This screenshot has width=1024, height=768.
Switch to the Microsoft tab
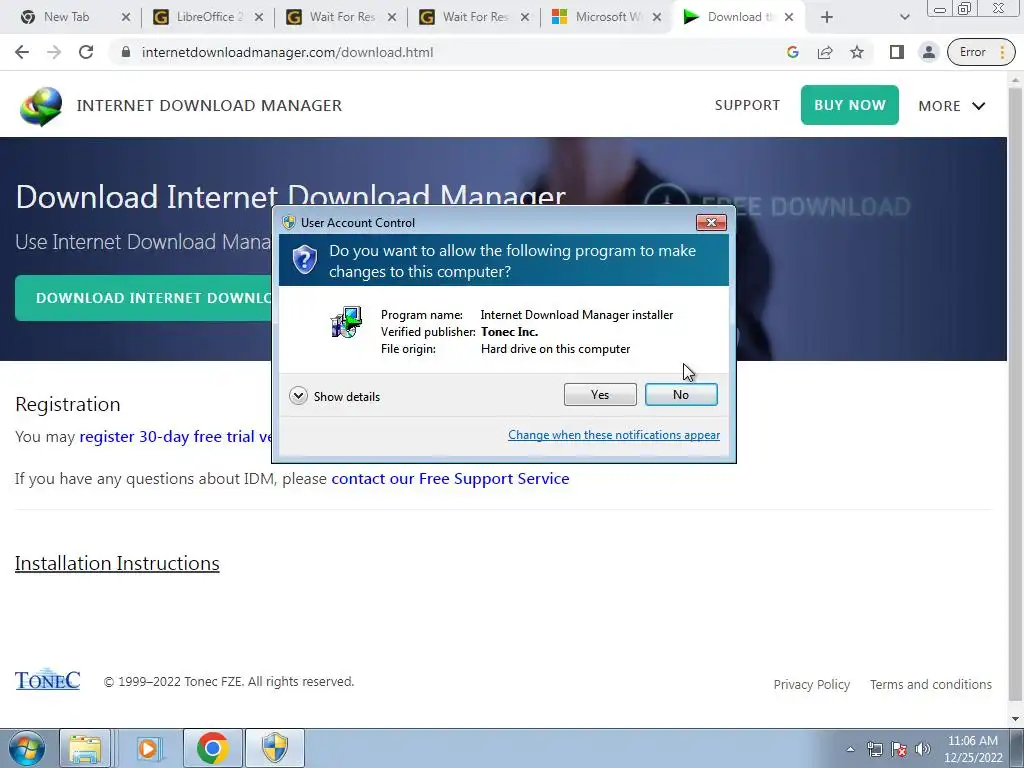[x=607, y=17]
